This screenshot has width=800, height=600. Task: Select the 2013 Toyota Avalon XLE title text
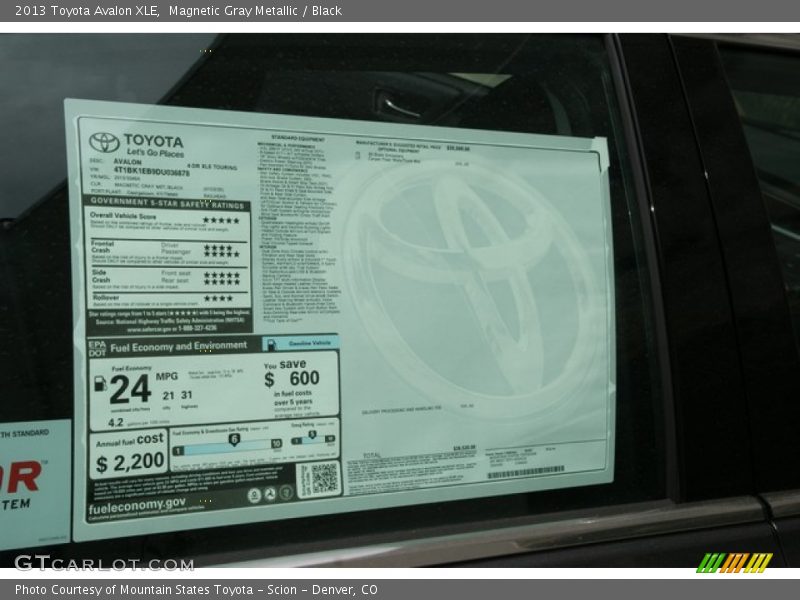point(85,12)
